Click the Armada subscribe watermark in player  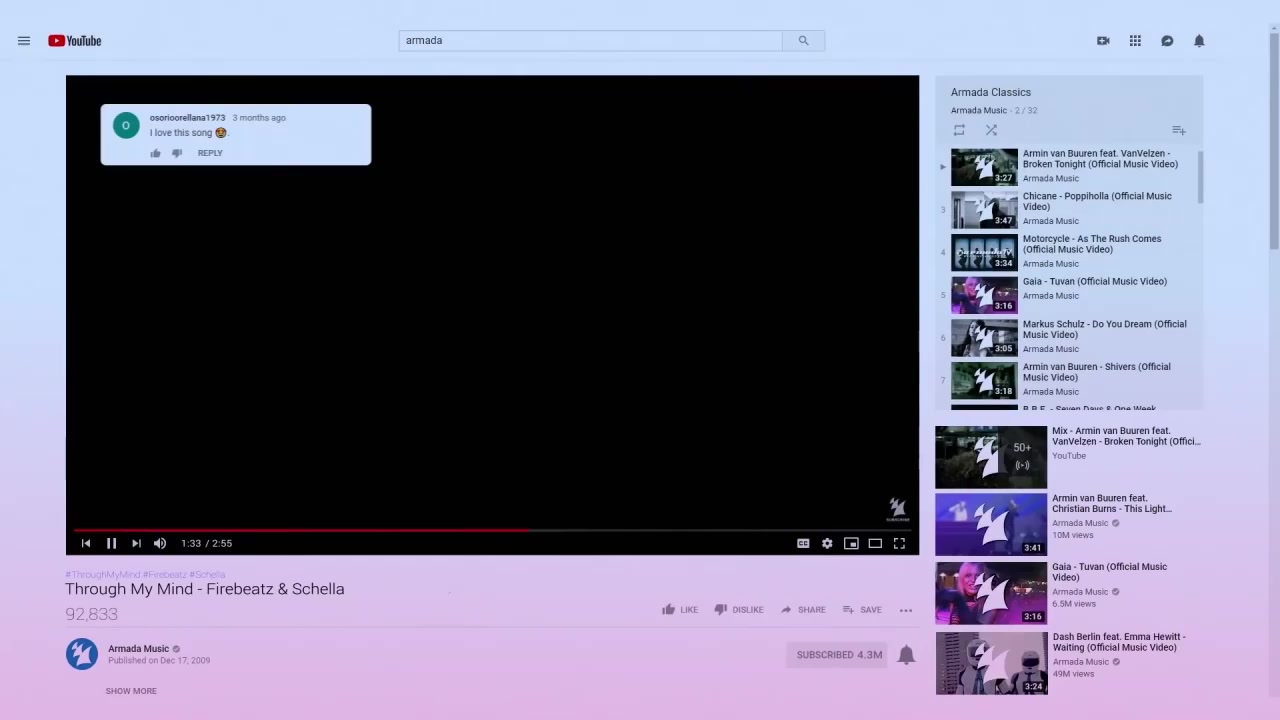[x=898, y=510]
